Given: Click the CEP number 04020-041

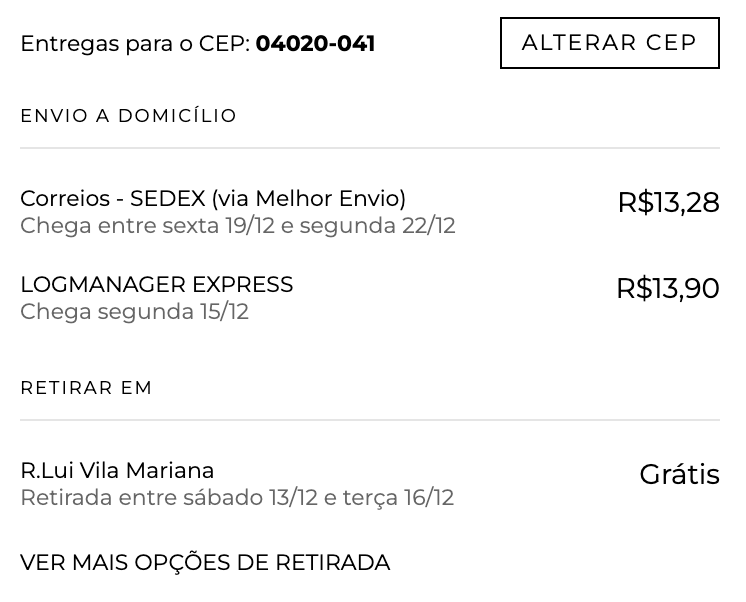Looking at the screenshot, I should pos(315,44).
